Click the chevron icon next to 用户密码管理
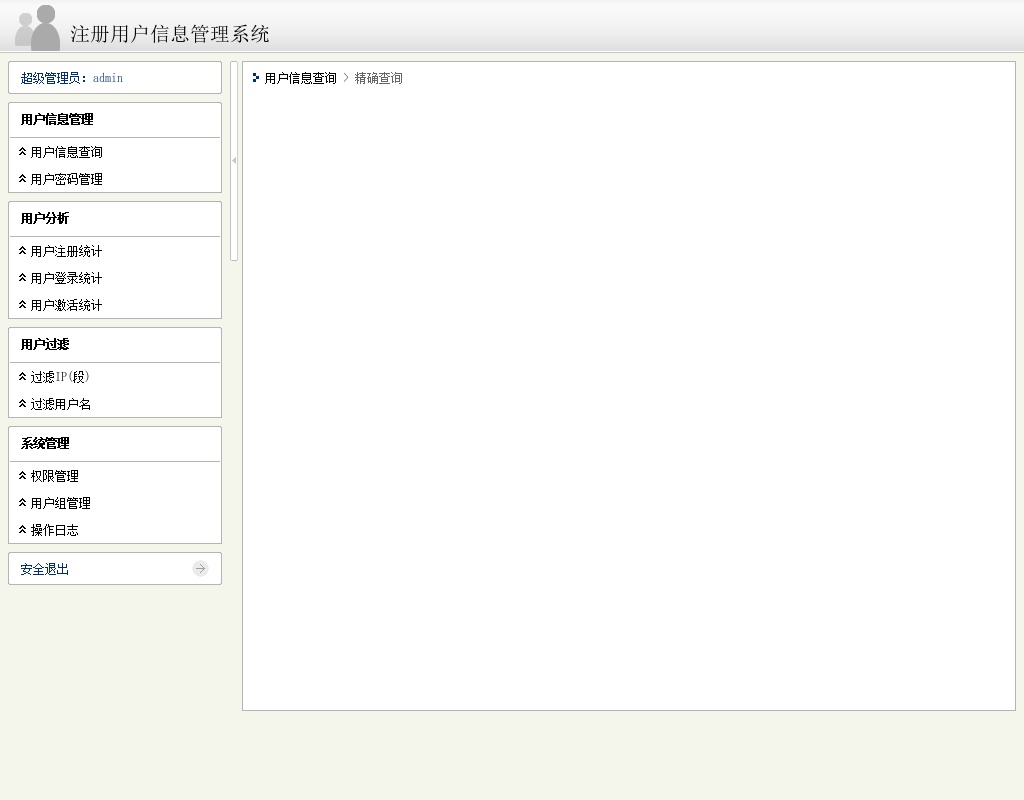Image resolution: width=1024 pixels, height=800 pixels. click(x=23, y=179)
